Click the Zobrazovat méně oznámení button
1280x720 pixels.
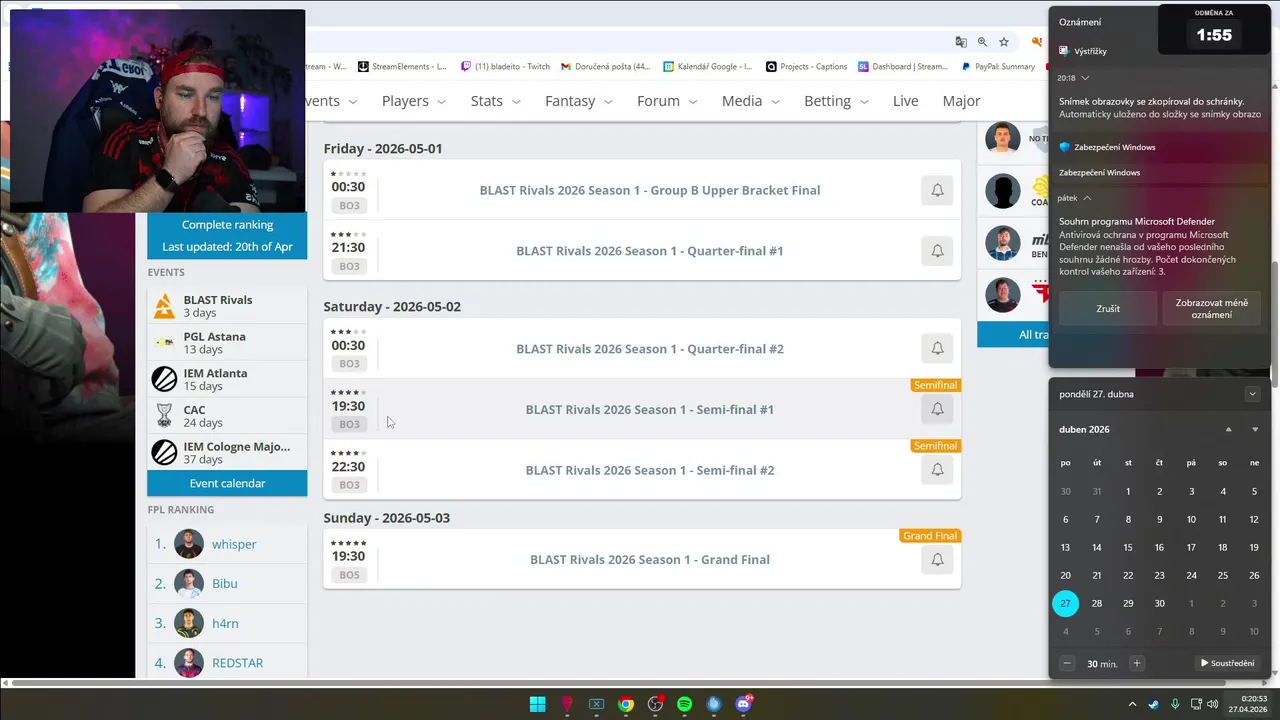point(1211,309)
